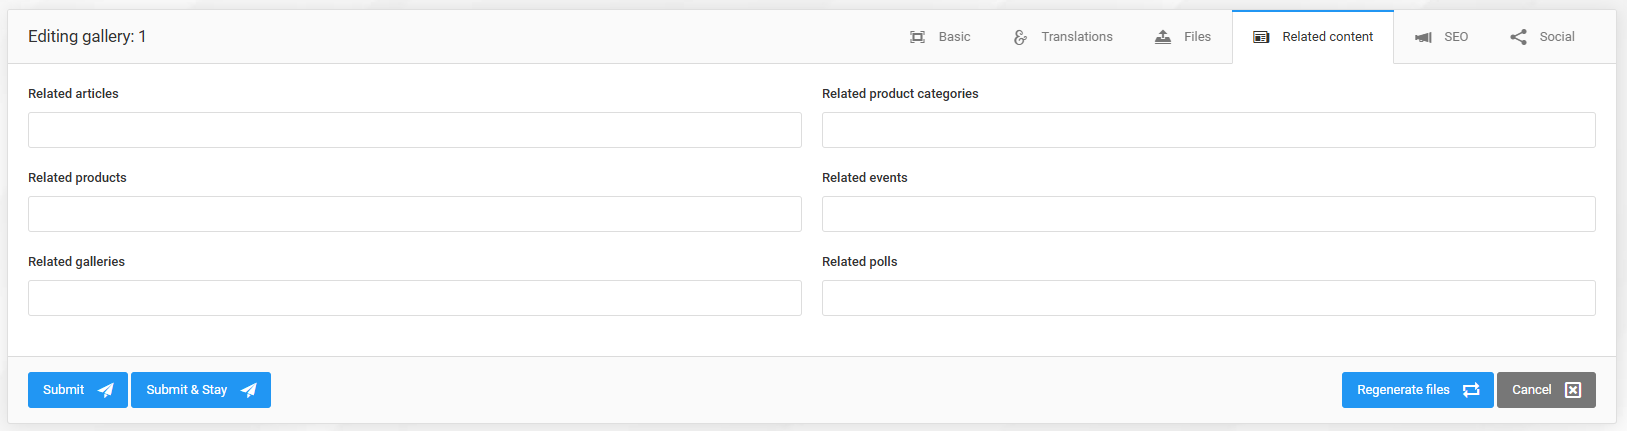Click the Social share icon
Screen dimensions: 1627x431
tap(1518, 37)
